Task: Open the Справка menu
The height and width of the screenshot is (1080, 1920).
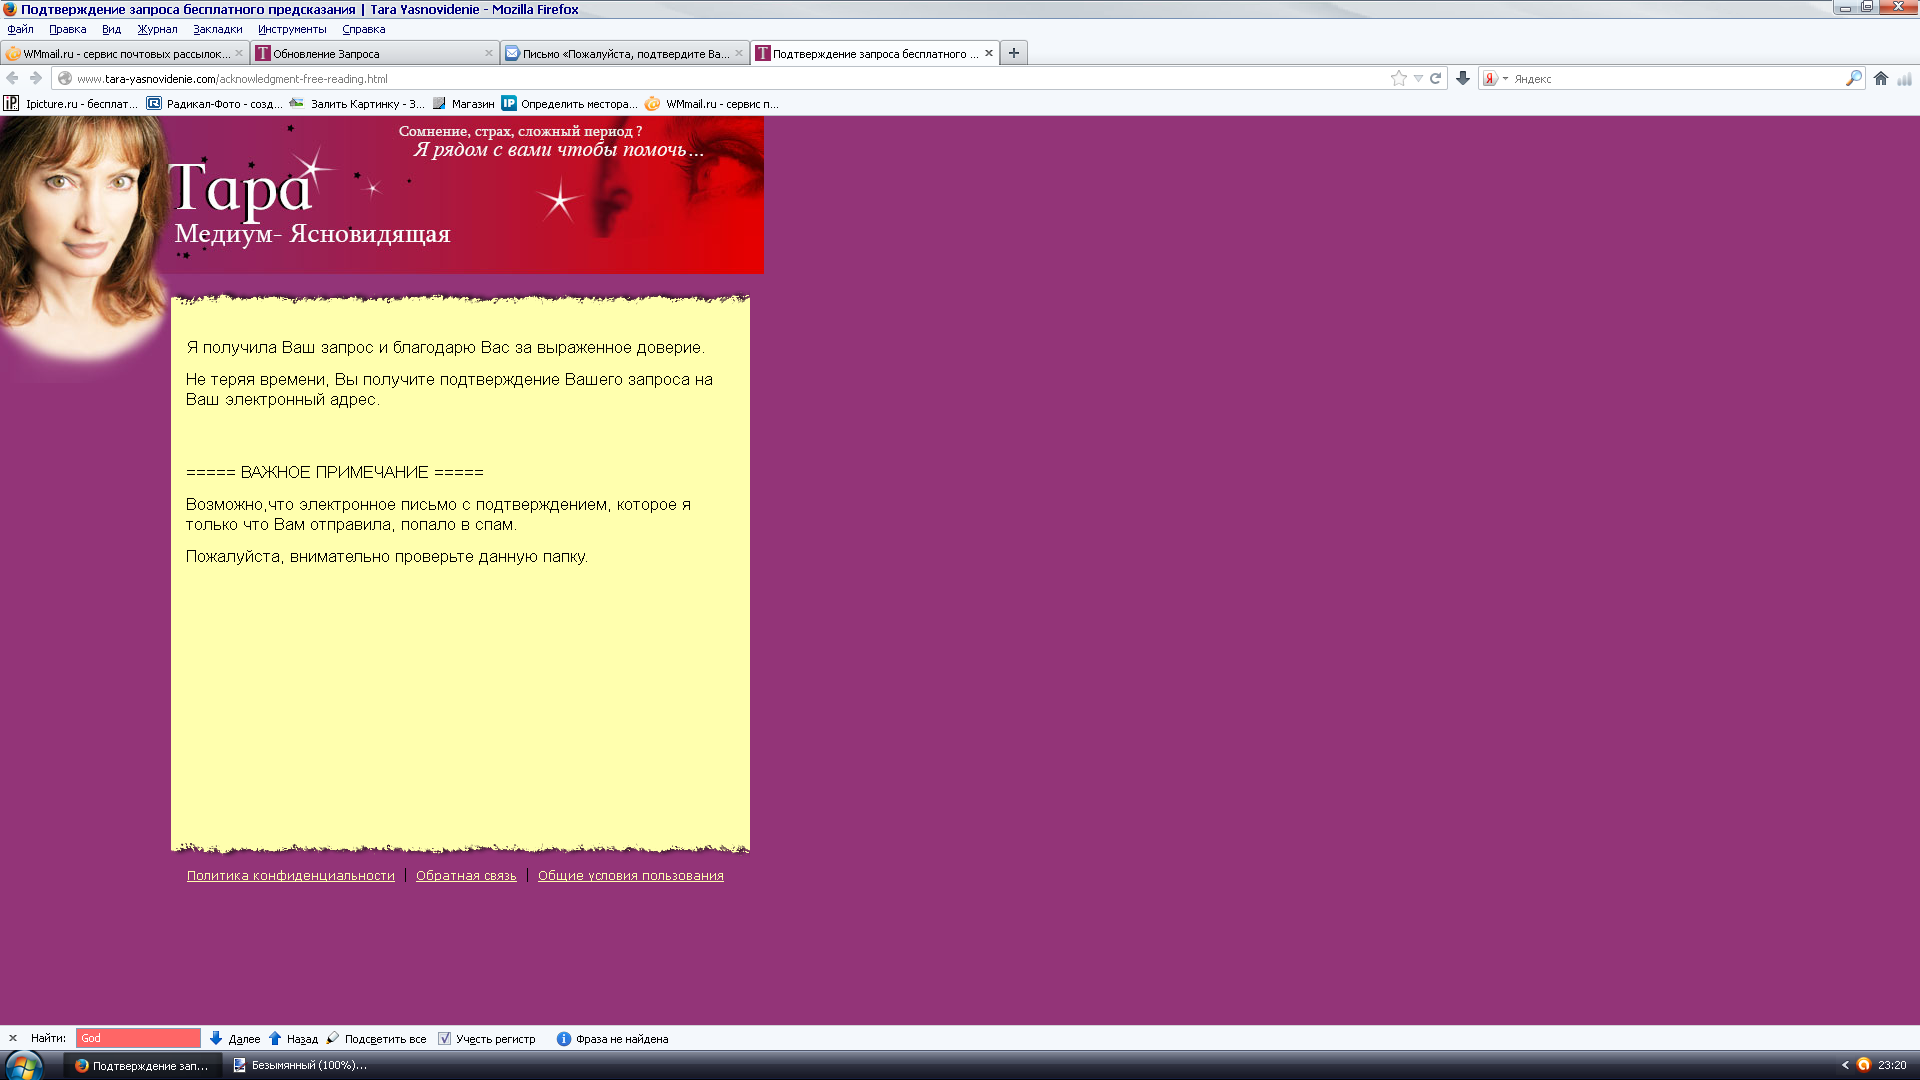Action: tap(363, 29)
